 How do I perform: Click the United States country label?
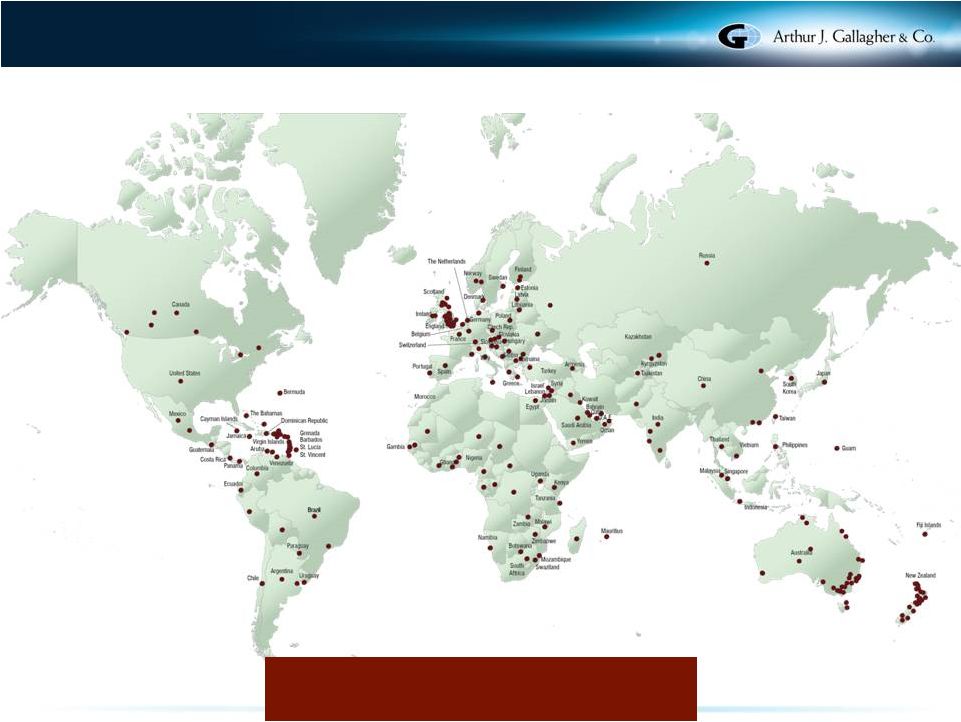184,373
